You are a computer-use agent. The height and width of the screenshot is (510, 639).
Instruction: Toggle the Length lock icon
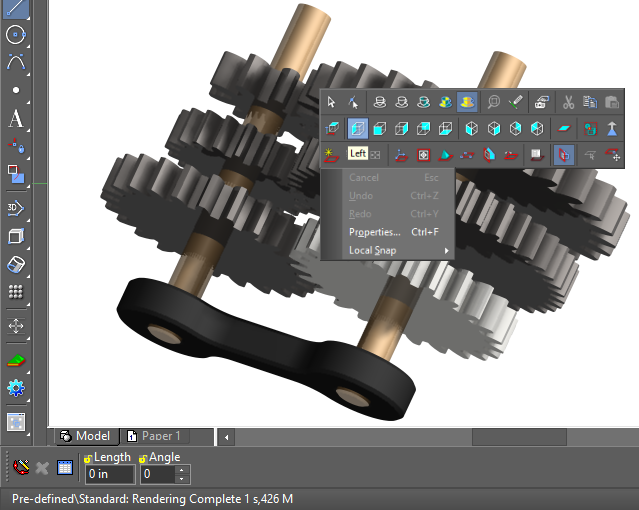click(88, 458)
